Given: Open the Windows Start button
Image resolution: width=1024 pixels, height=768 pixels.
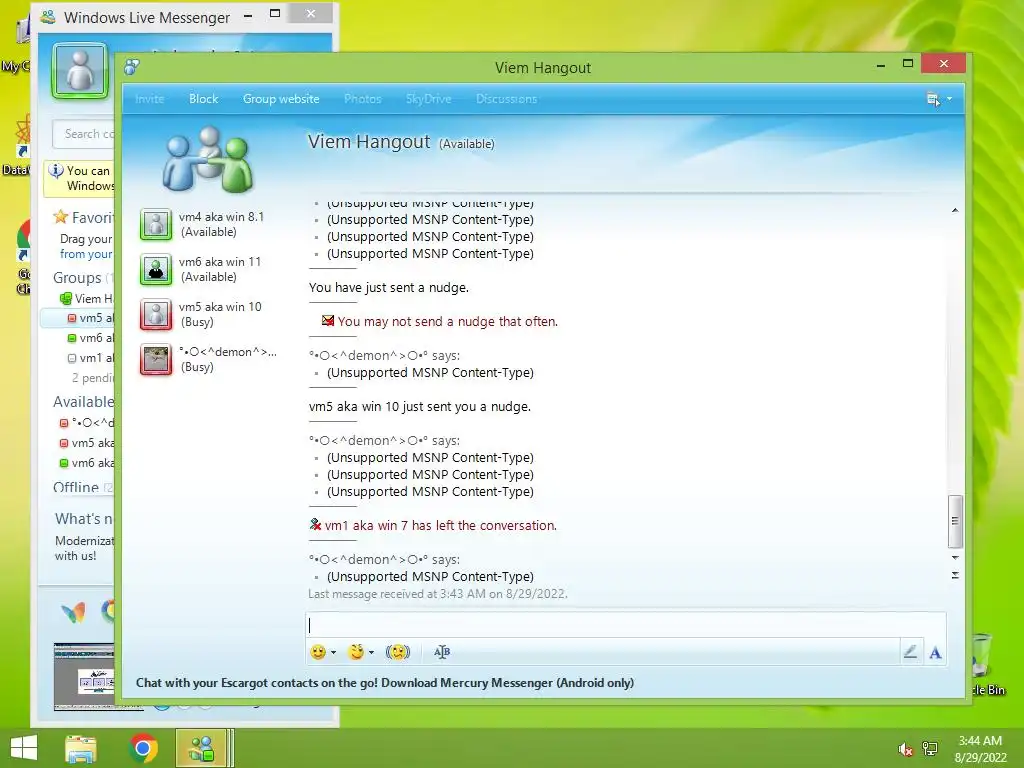Looking at the screenshot, I should [24, 748].
